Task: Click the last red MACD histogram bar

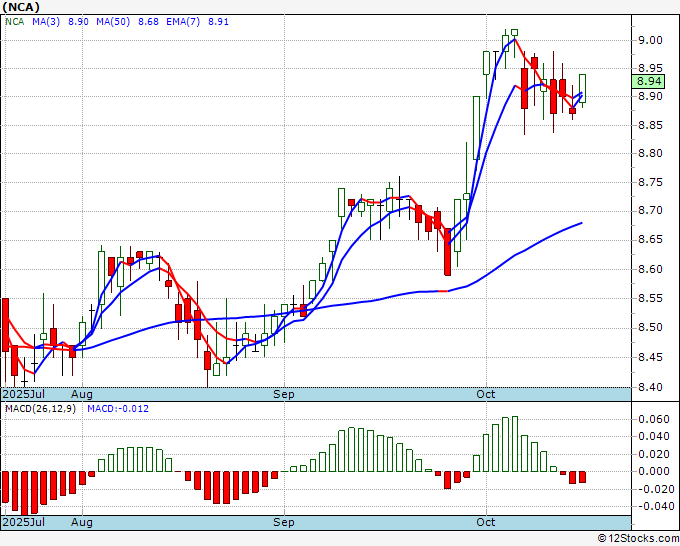Action: pyautogui.click(x=582, y=477)
